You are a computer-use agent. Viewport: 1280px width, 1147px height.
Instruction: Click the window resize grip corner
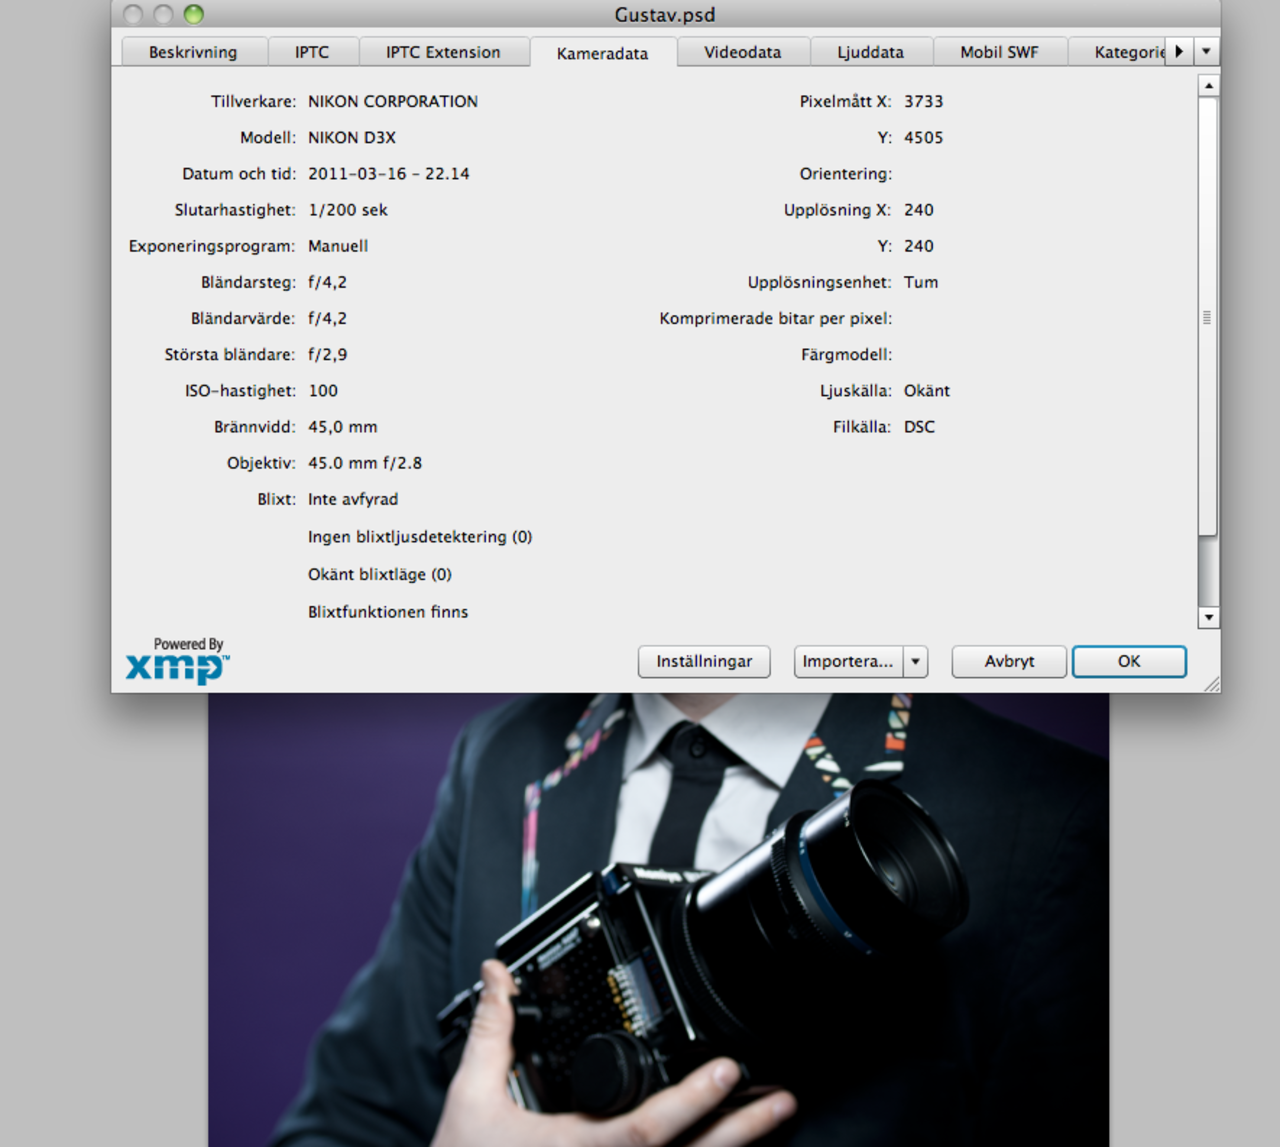tap(1211, 683)
